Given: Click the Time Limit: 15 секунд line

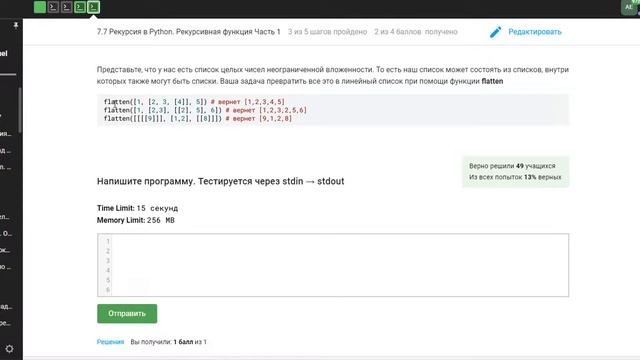Looking at the screenshot, I should tap(138, 208).
